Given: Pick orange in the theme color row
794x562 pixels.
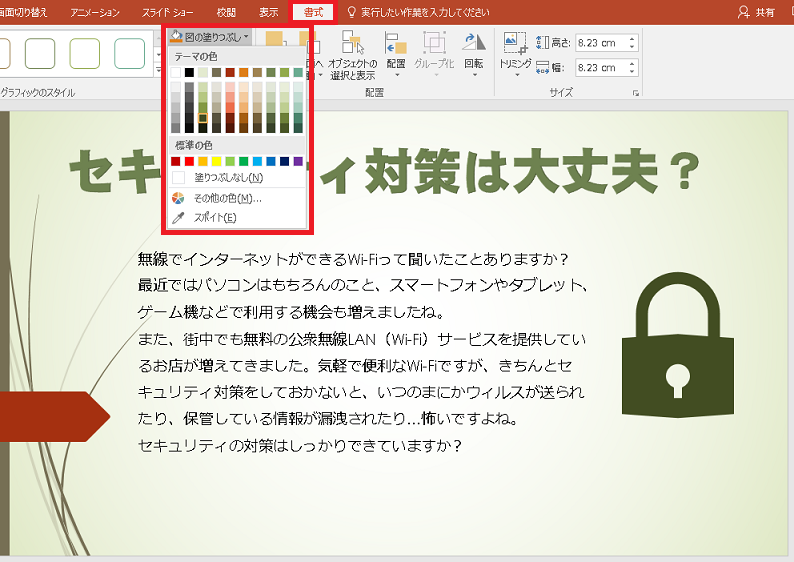Looking at the screenshot, I should [244, 72].
